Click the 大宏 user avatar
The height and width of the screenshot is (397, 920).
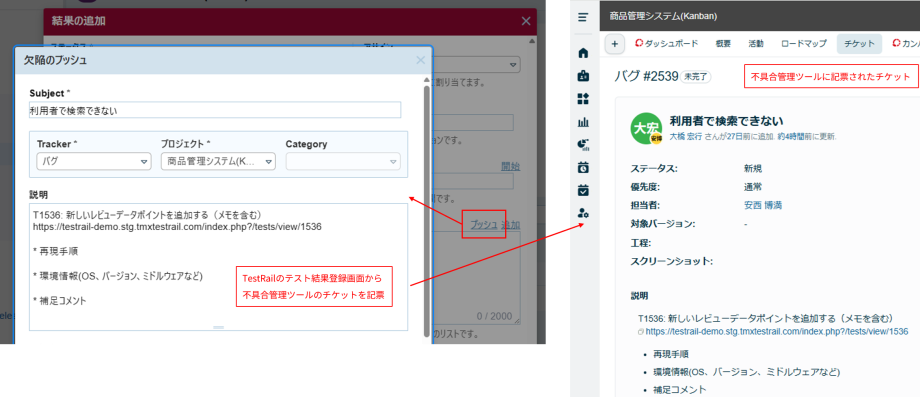[x=646, y=128]
